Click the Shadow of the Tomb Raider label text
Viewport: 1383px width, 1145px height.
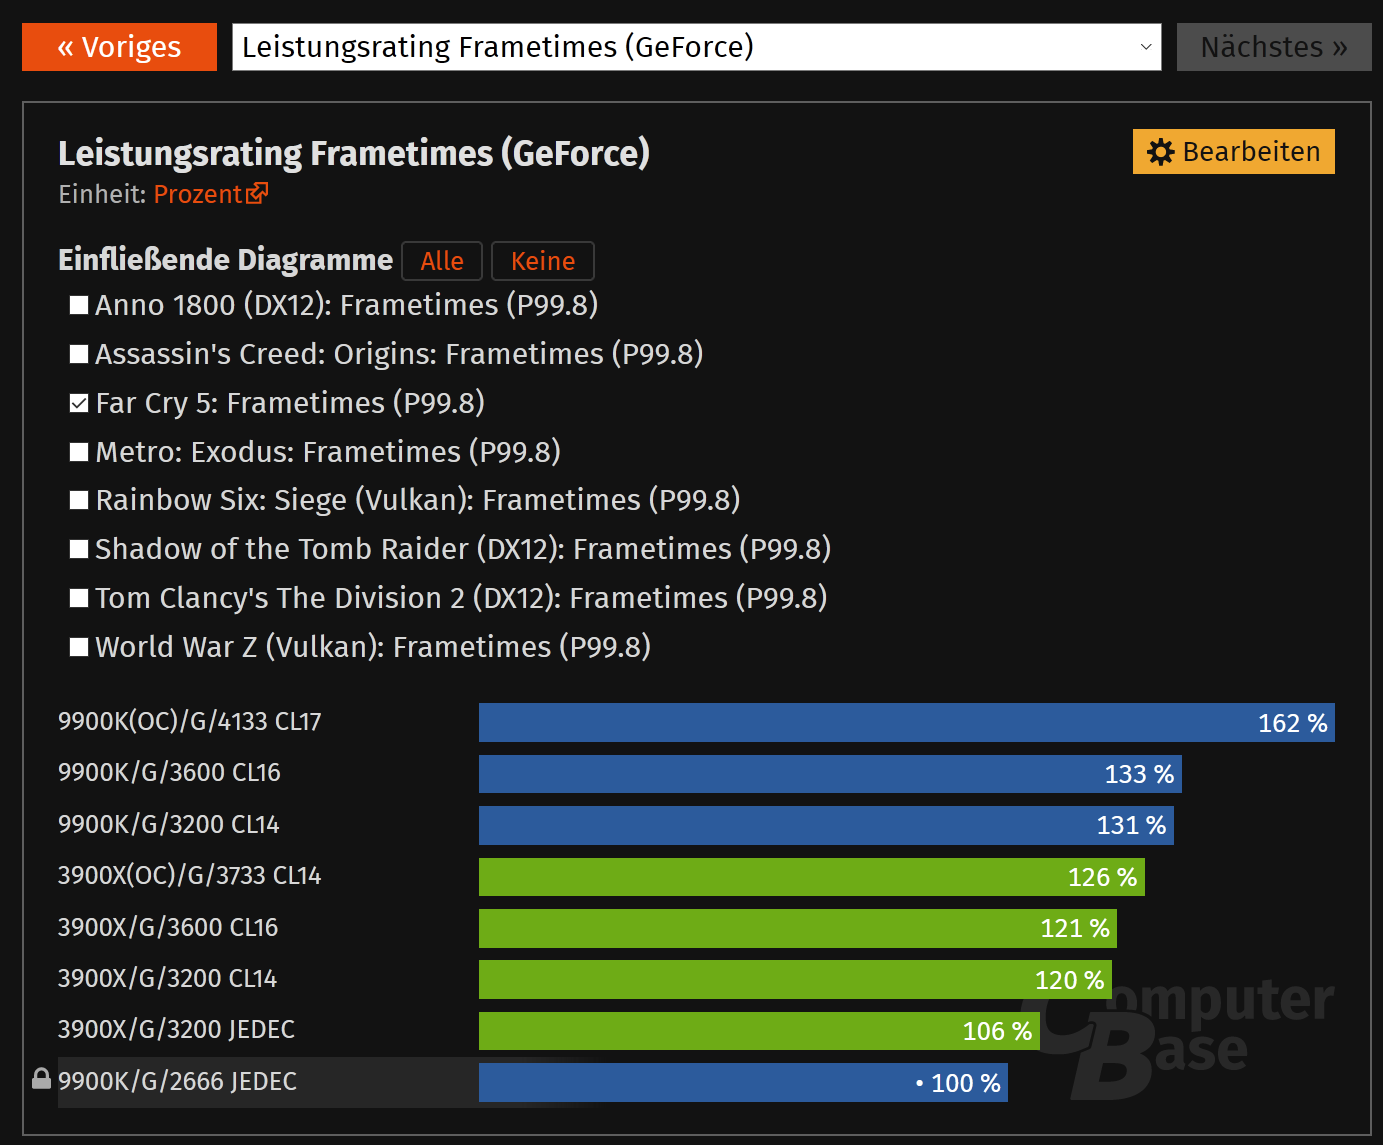click(463, 549)
